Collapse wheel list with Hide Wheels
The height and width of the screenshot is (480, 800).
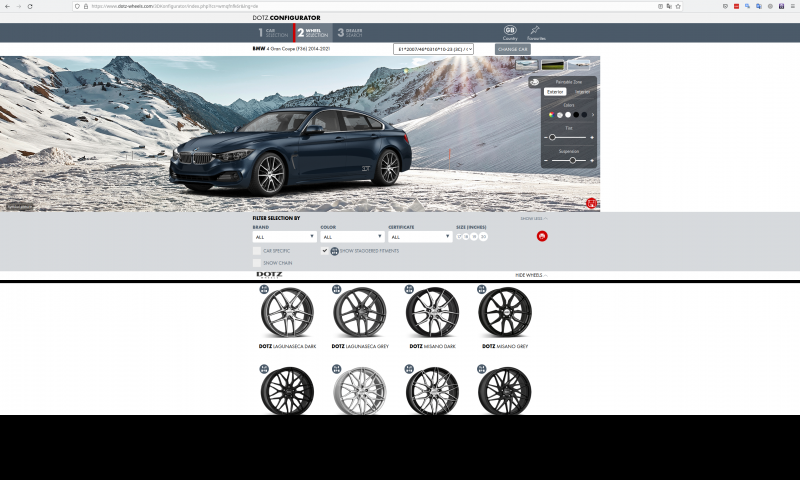531,275
